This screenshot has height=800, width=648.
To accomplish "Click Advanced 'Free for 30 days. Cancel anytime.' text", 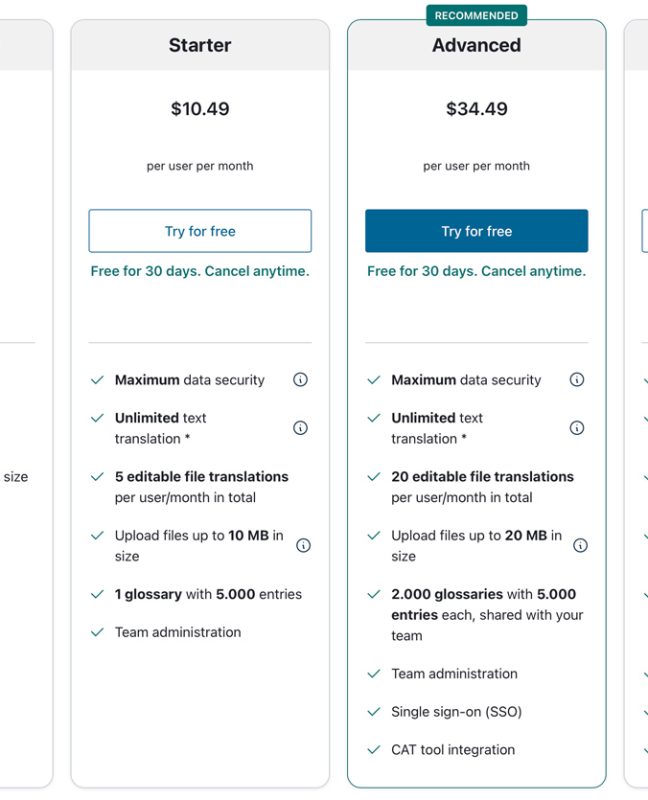I will click(477, 271).
